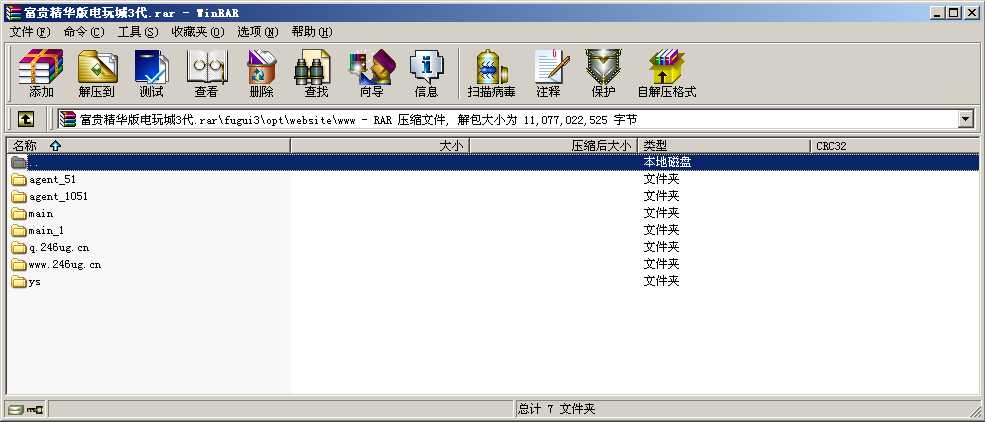Open the 文件(F) menu

tap(30, 31)
